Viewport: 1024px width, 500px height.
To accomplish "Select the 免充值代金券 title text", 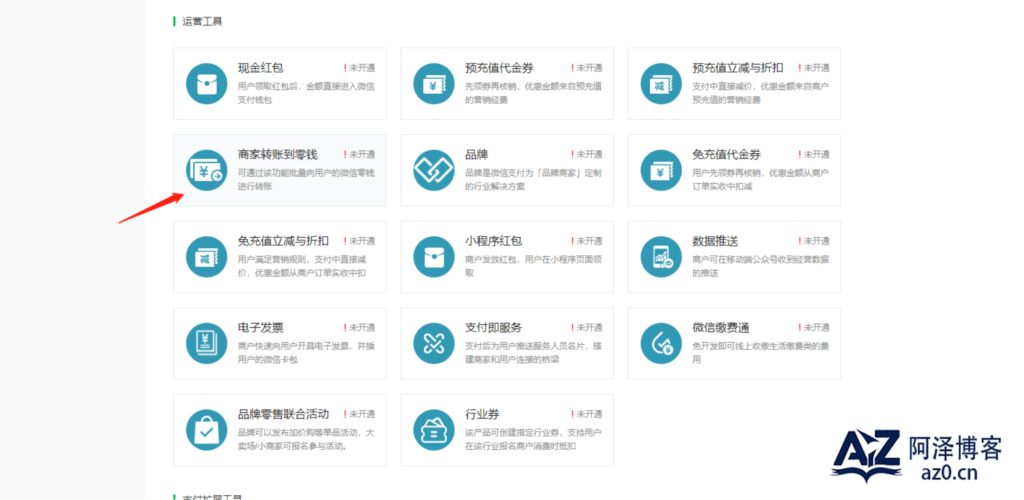I will [x=726, y=155].
